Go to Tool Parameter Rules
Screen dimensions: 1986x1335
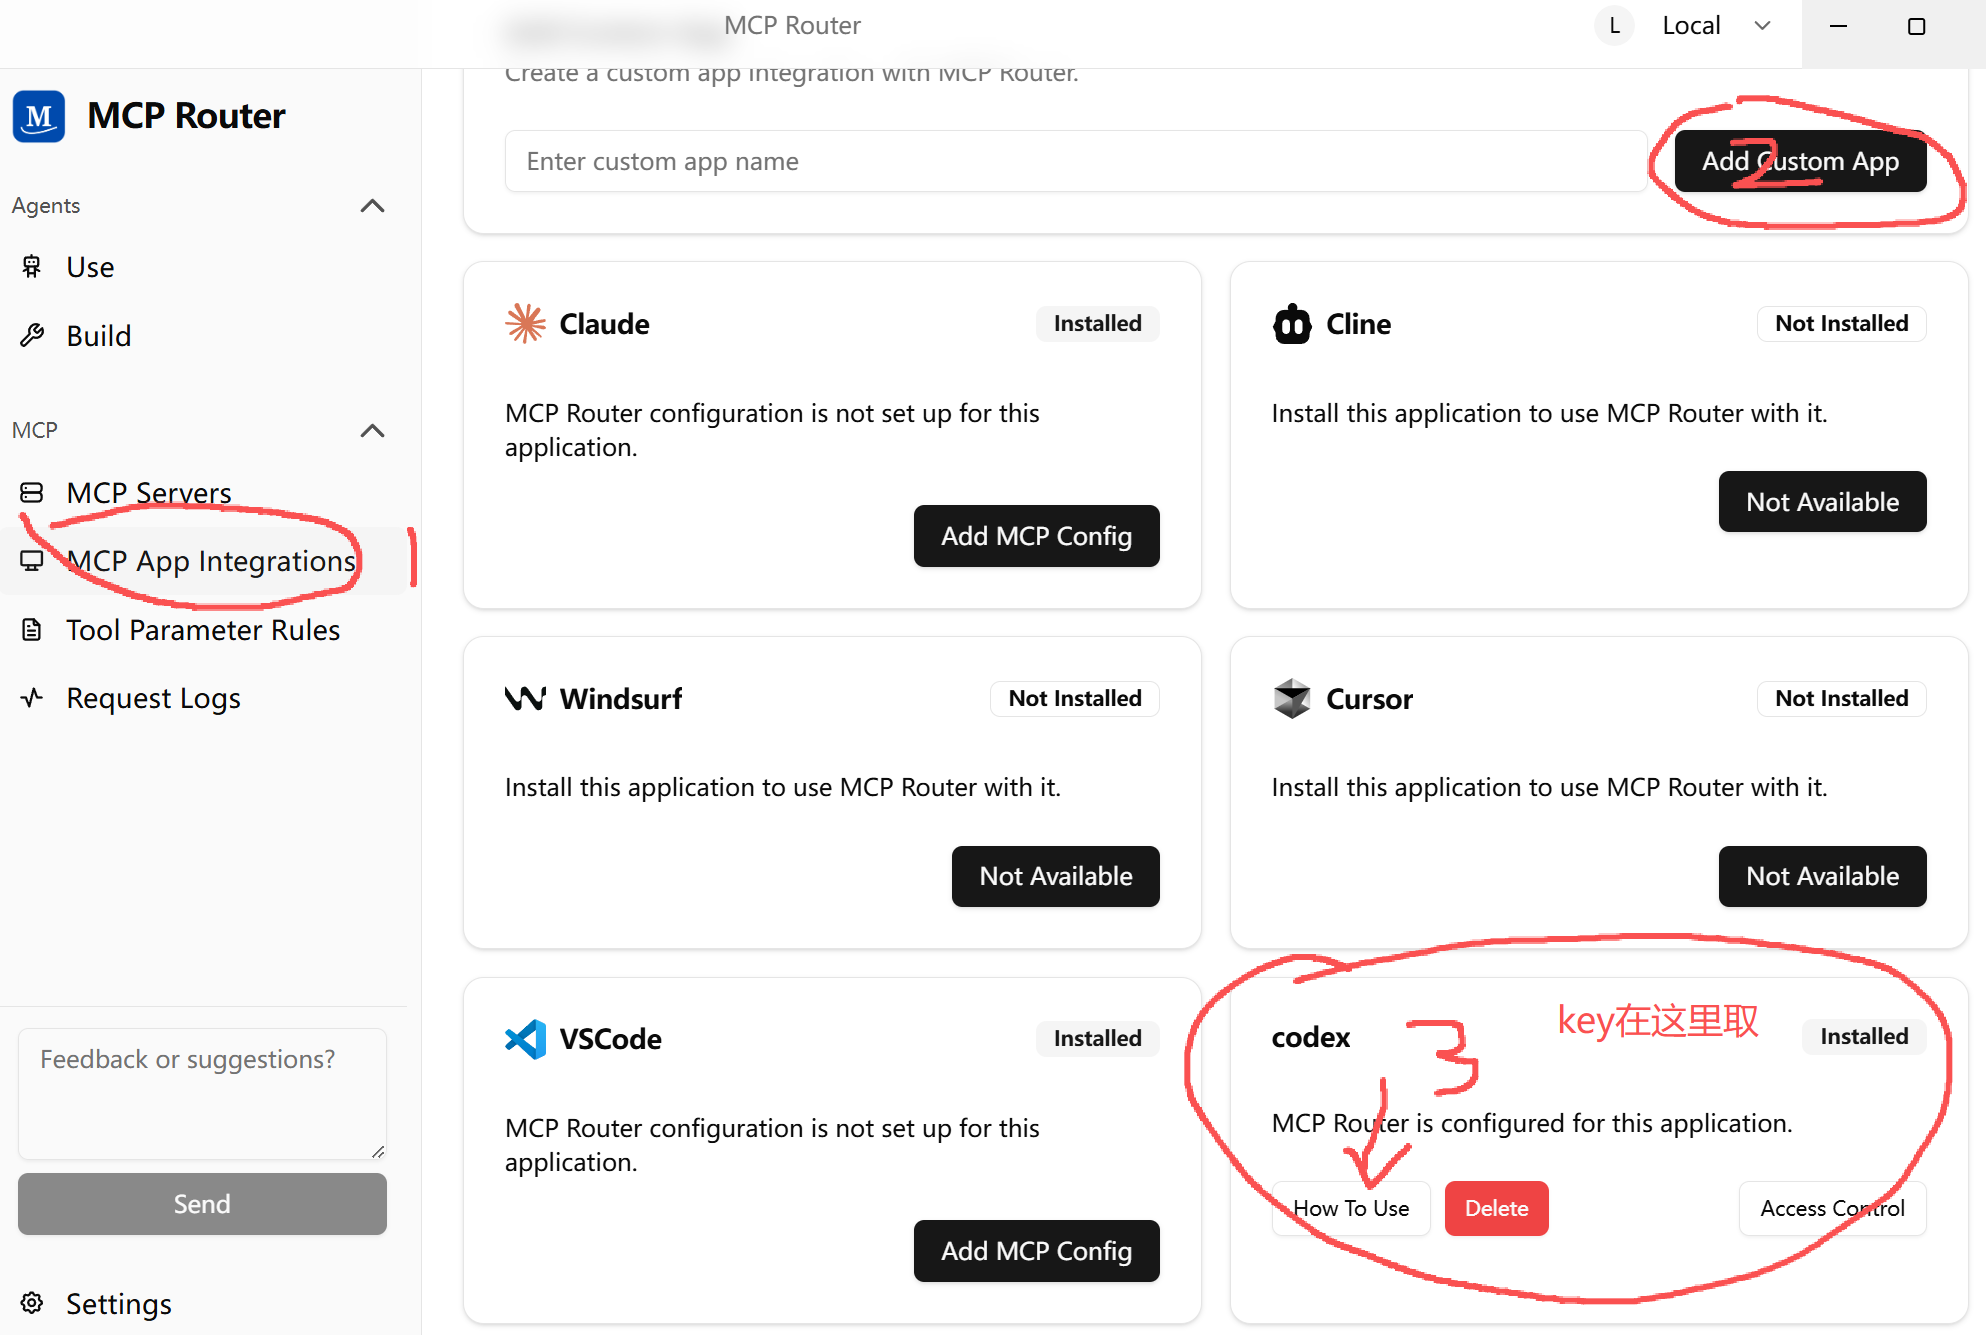tap(204, 630)
